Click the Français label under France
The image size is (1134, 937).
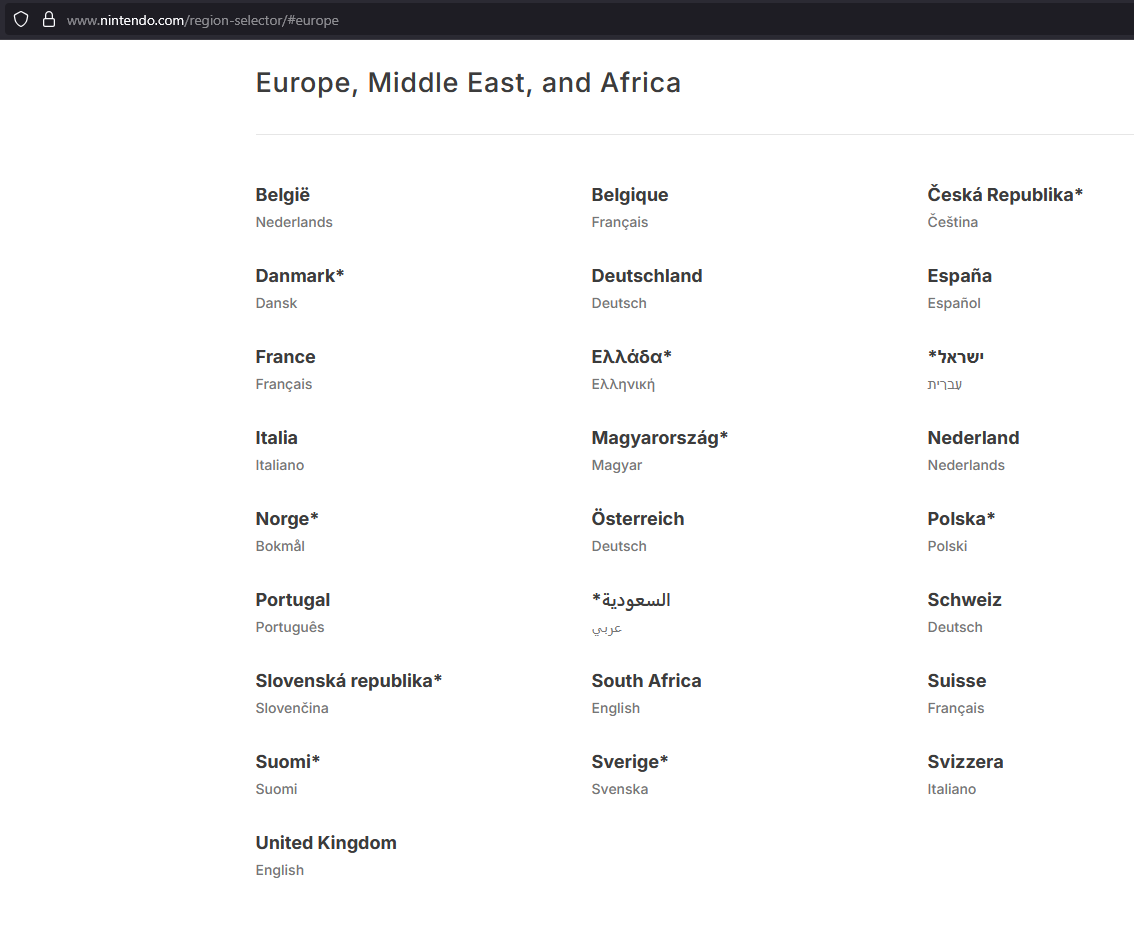point(284,384)
